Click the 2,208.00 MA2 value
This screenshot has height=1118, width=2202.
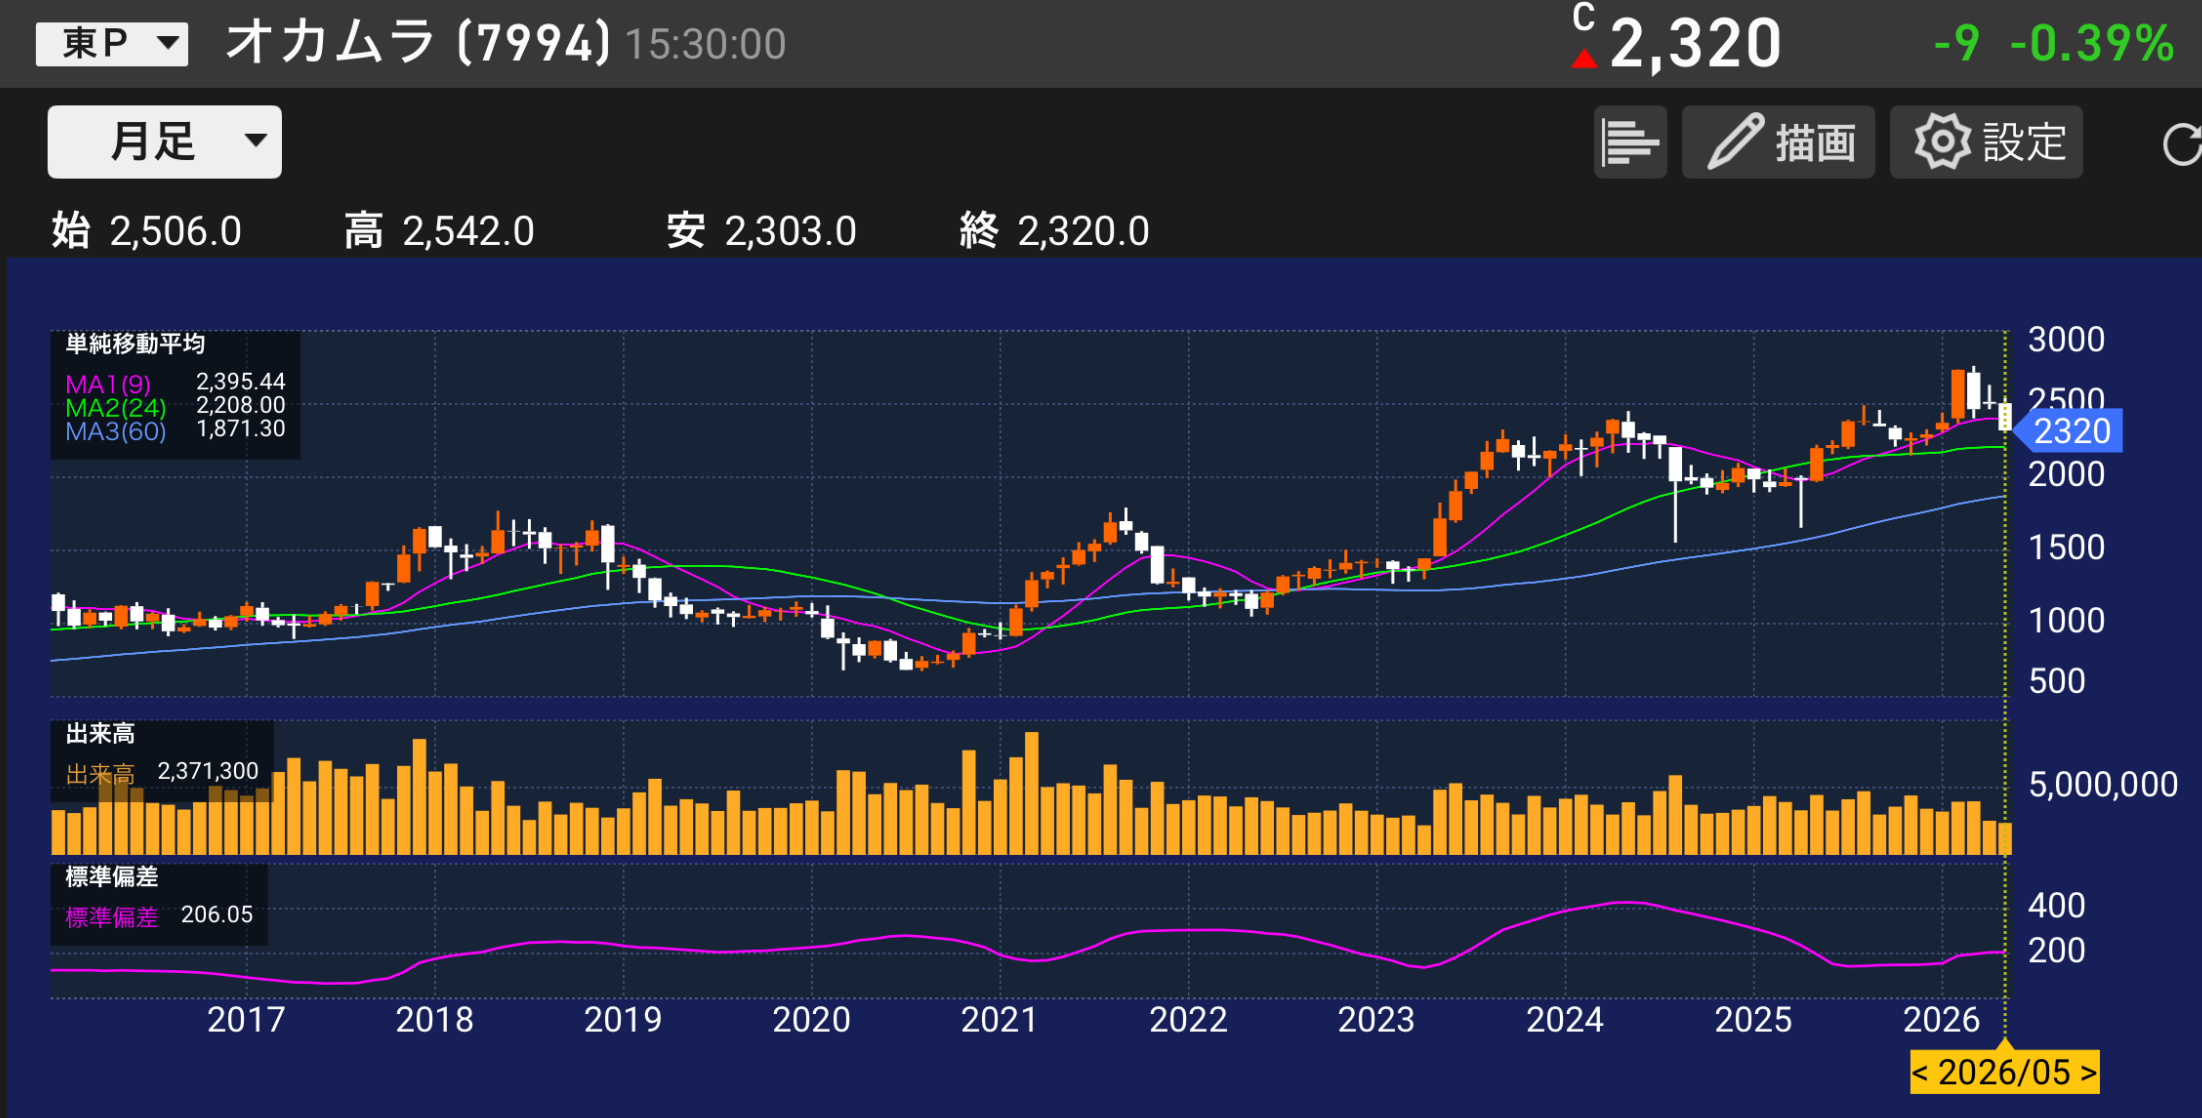[240, 405]
